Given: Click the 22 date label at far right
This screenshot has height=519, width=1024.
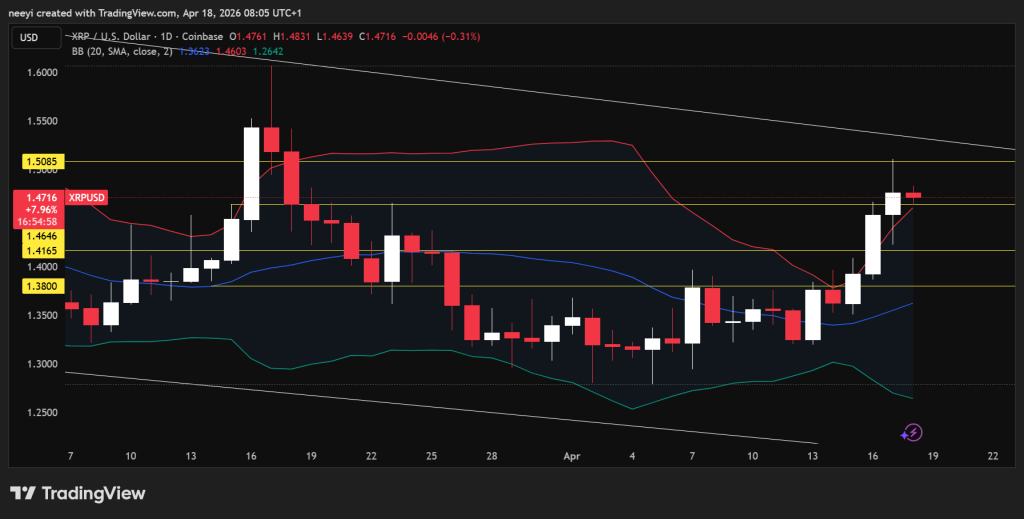Looking at the screenshot, I should [x=992, y=455].
